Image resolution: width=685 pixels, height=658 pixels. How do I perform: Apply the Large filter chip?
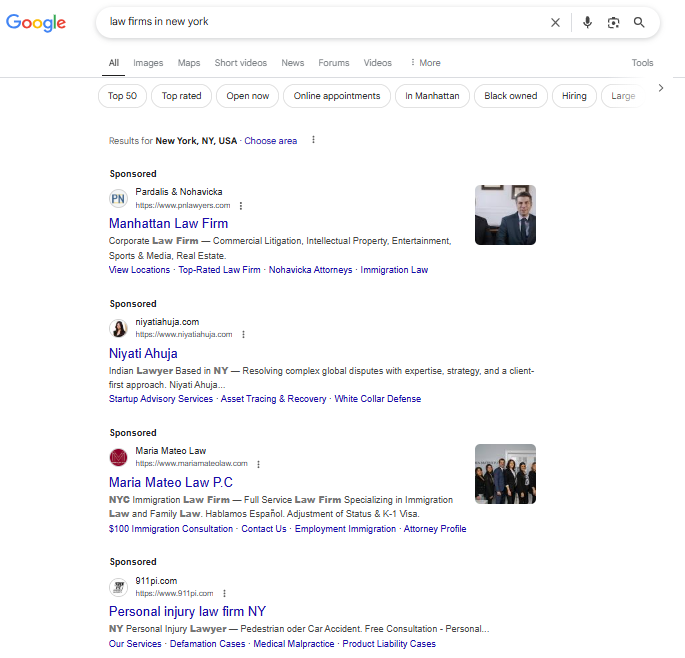tap(623, 96)
